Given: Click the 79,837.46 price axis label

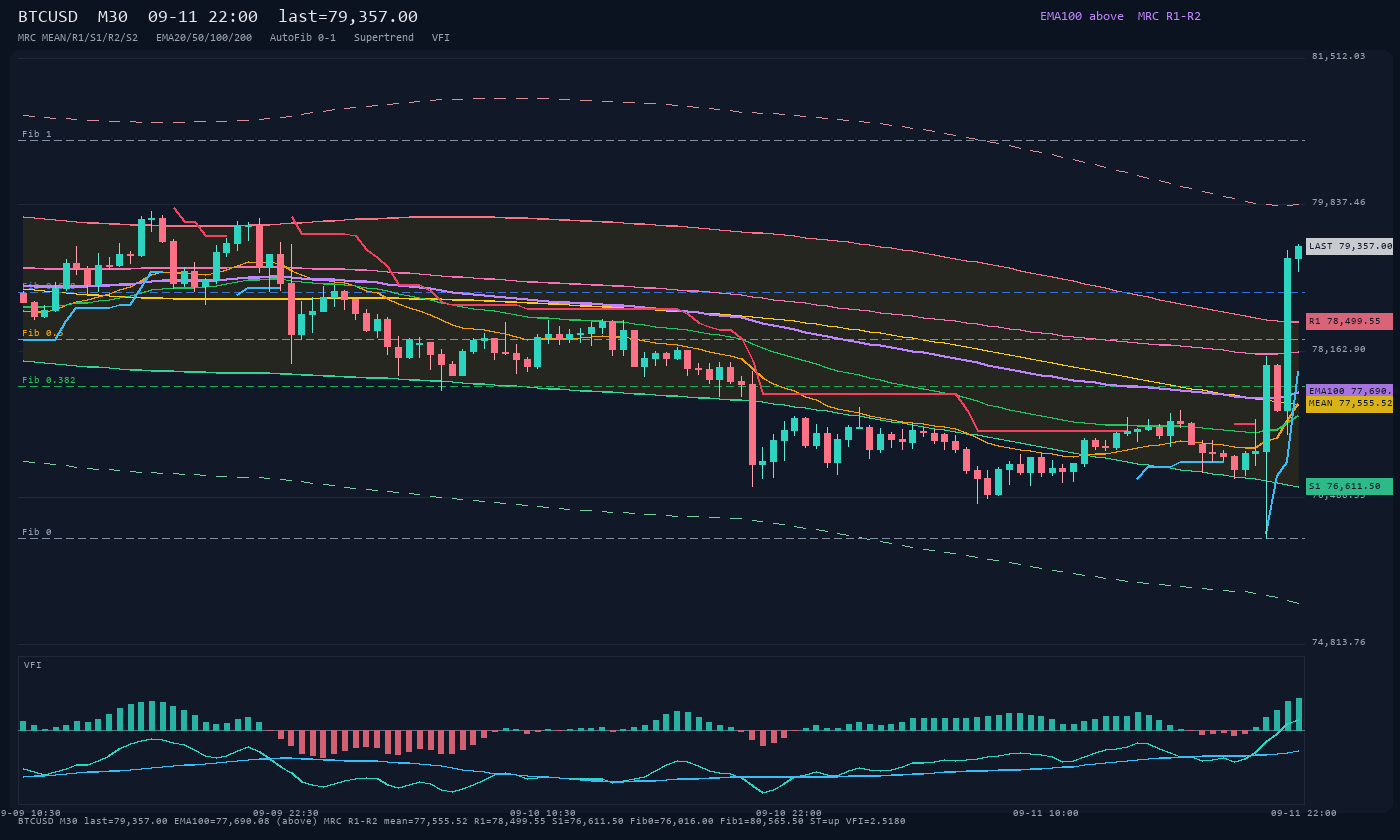Looking at the screenshot, I should [x=1338, y=202].
